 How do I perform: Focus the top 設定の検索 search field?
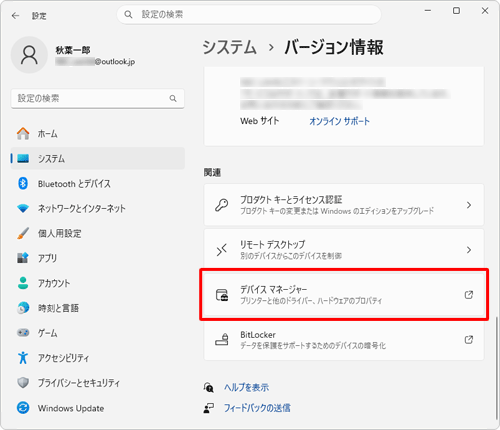[x=249, y=14]
